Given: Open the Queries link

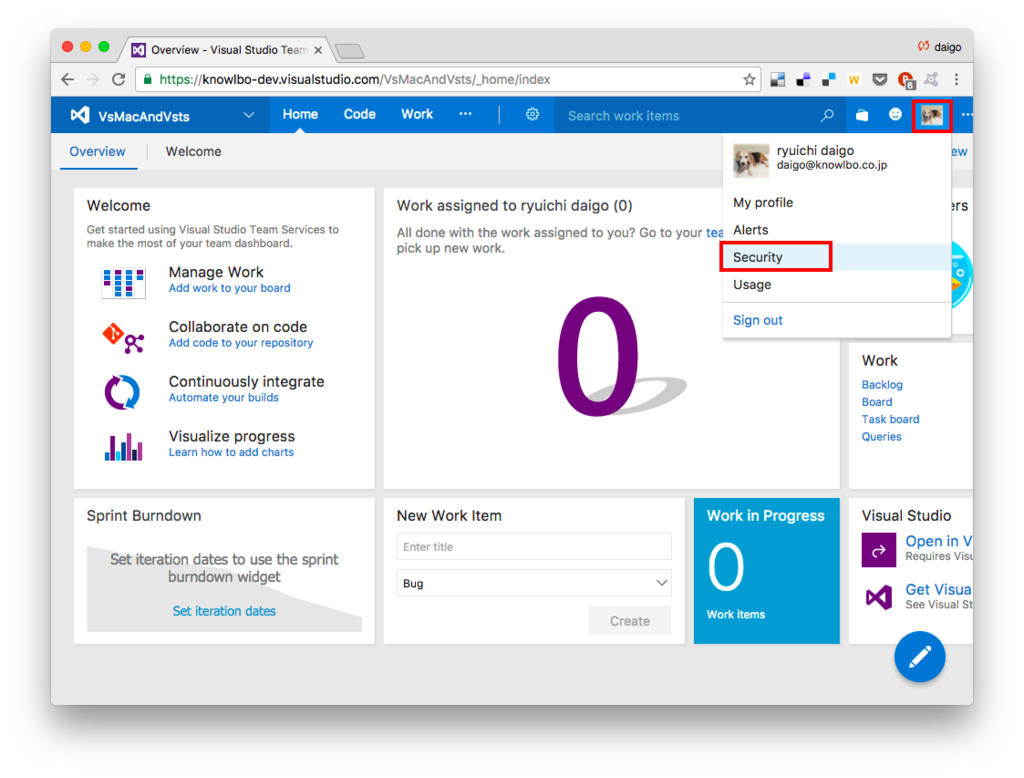Looking at the screenshot, I should click(x=881, y=436).
